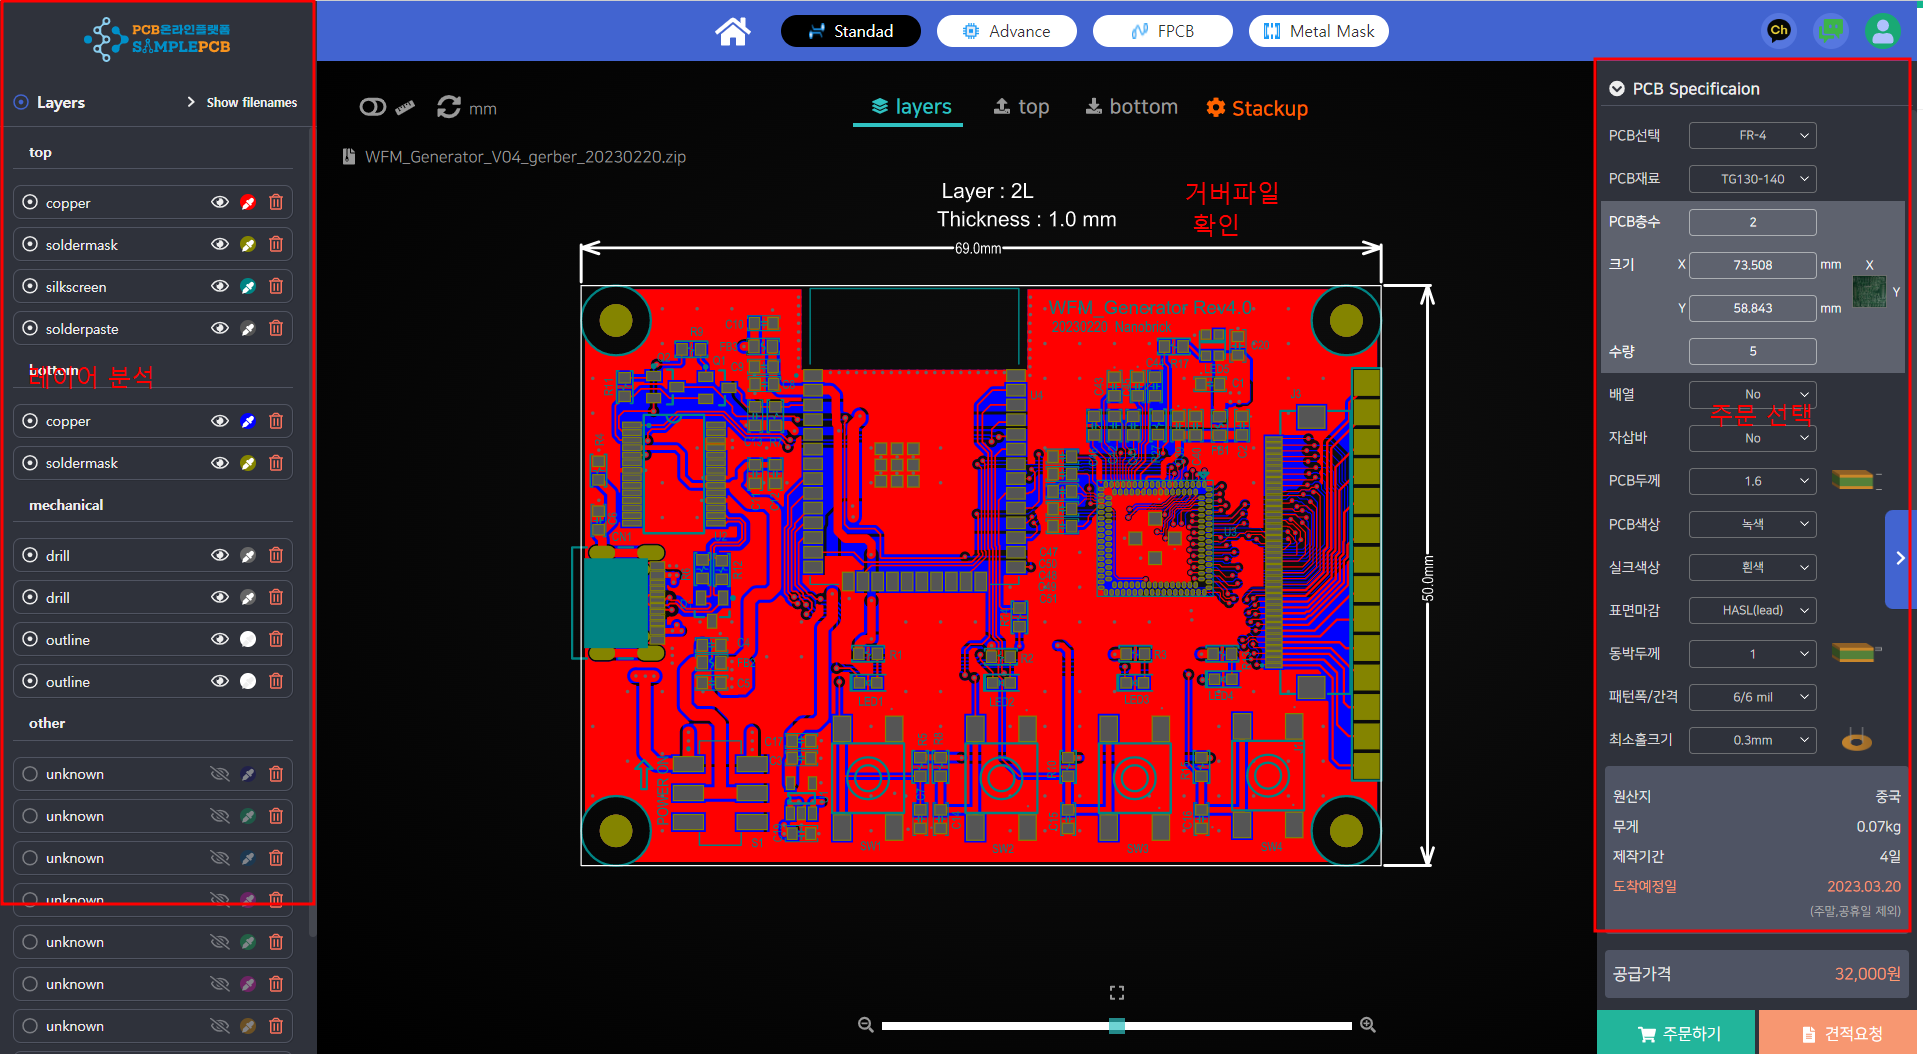Switch to the bottom view tab
1923x1054 pixels.
click(x=1131, y=107)
